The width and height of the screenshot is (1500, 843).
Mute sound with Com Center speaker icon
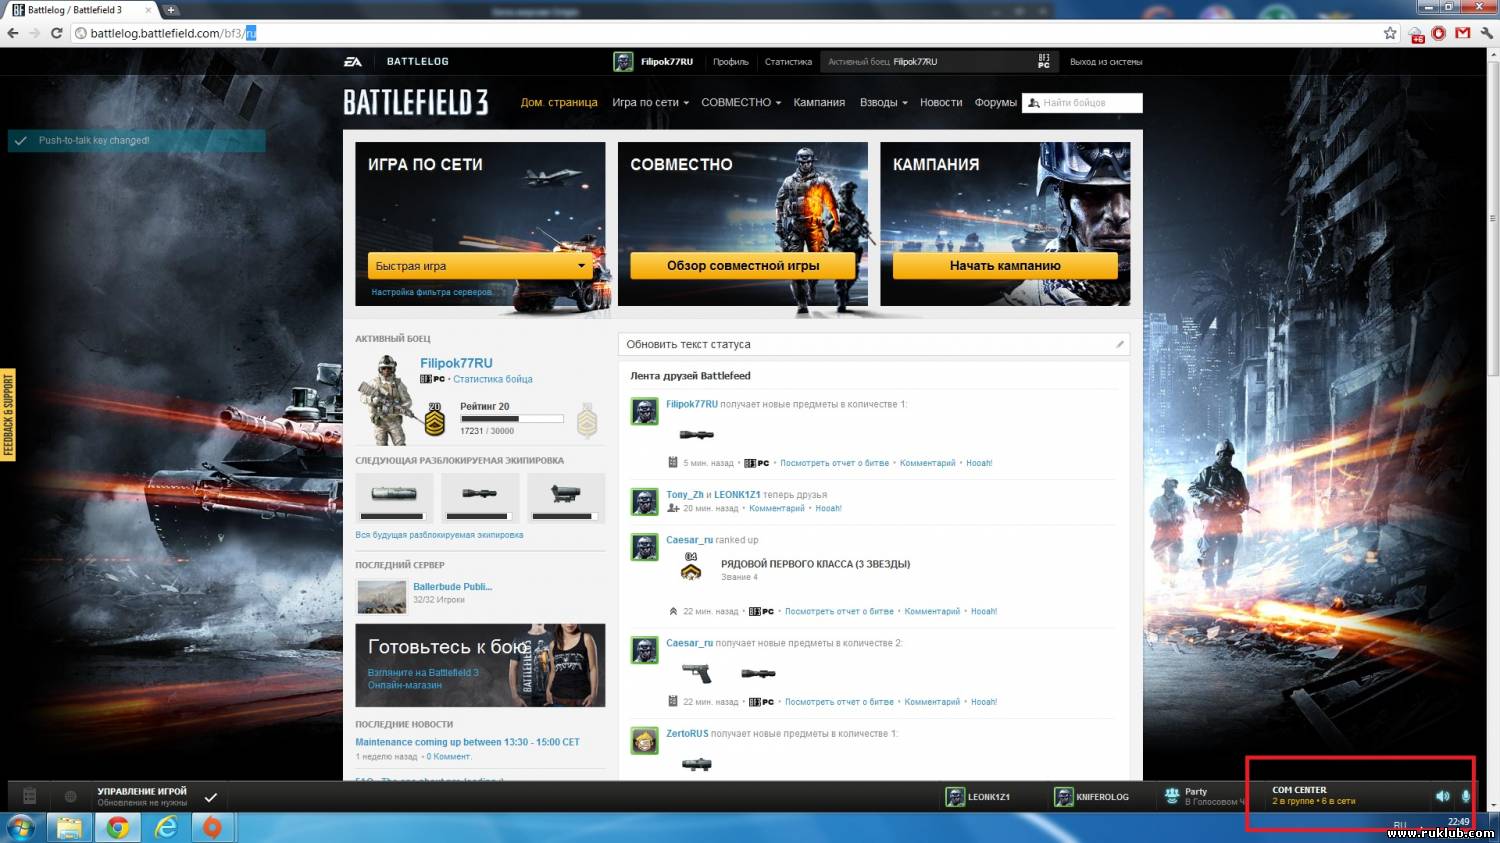1442,796
